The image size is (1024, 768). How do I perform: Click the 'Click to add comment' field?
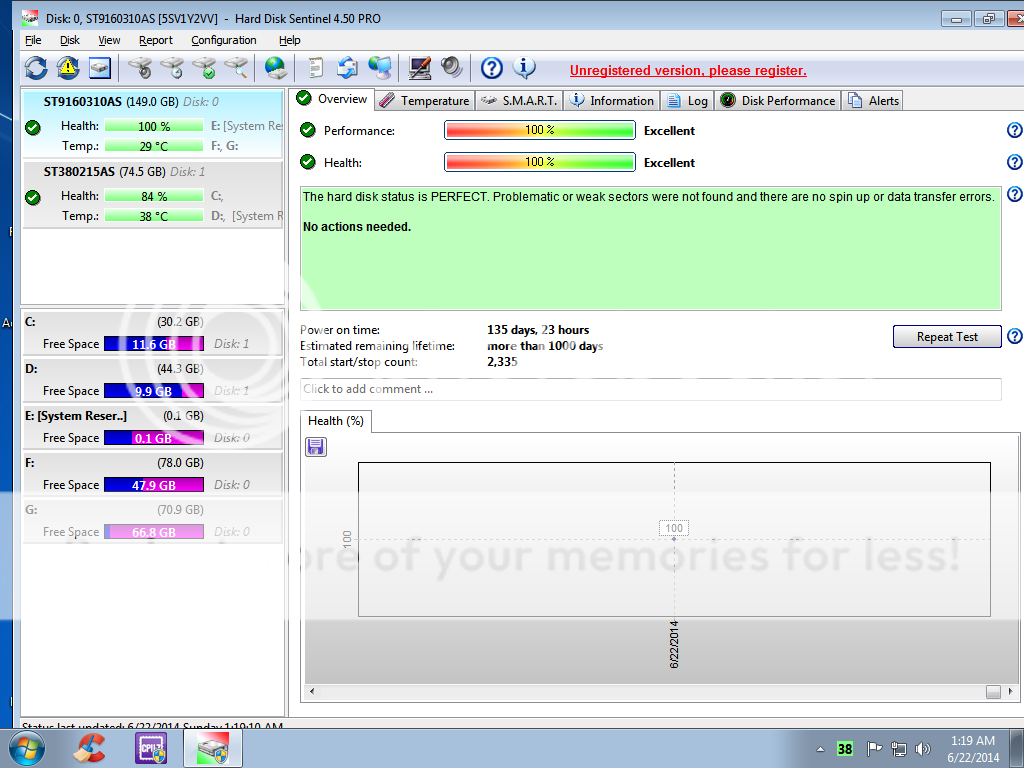(650, 389)
